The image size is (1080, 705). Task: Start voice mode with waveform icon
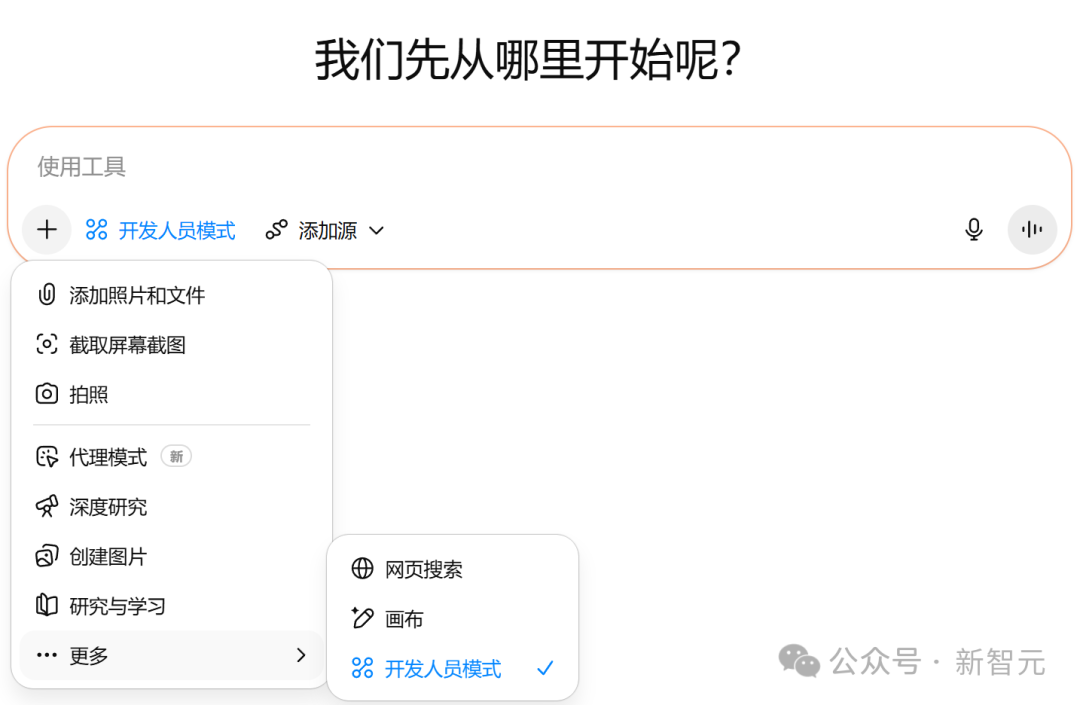coord(1032,230)
